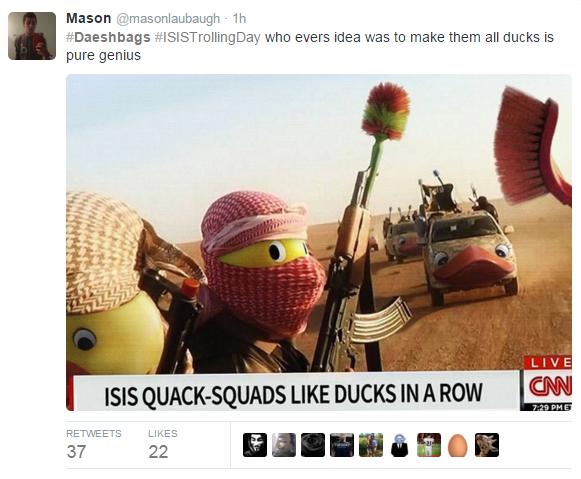Click the CNN logo in the image
The width and height of the screenshot is (581, 479).
tap(550, 386)
